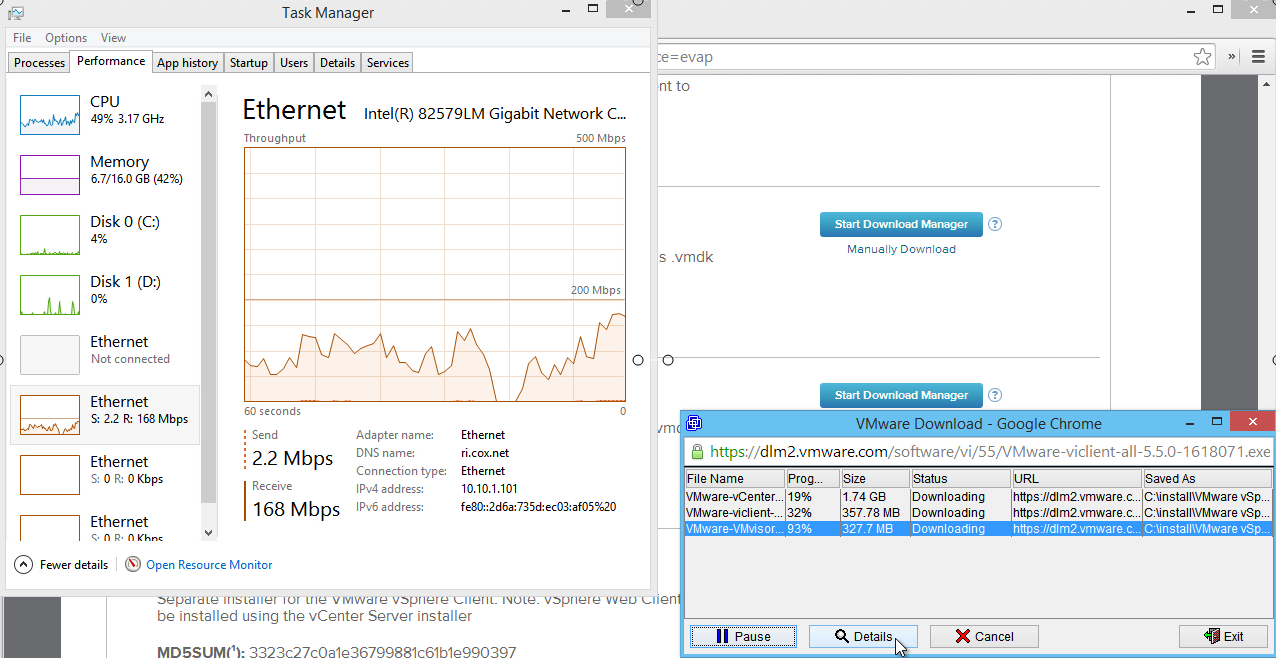The height and width of the screenshot is (658, 1276).
Task: Click the 32% progress cell
Action: [x=813, y=513]
